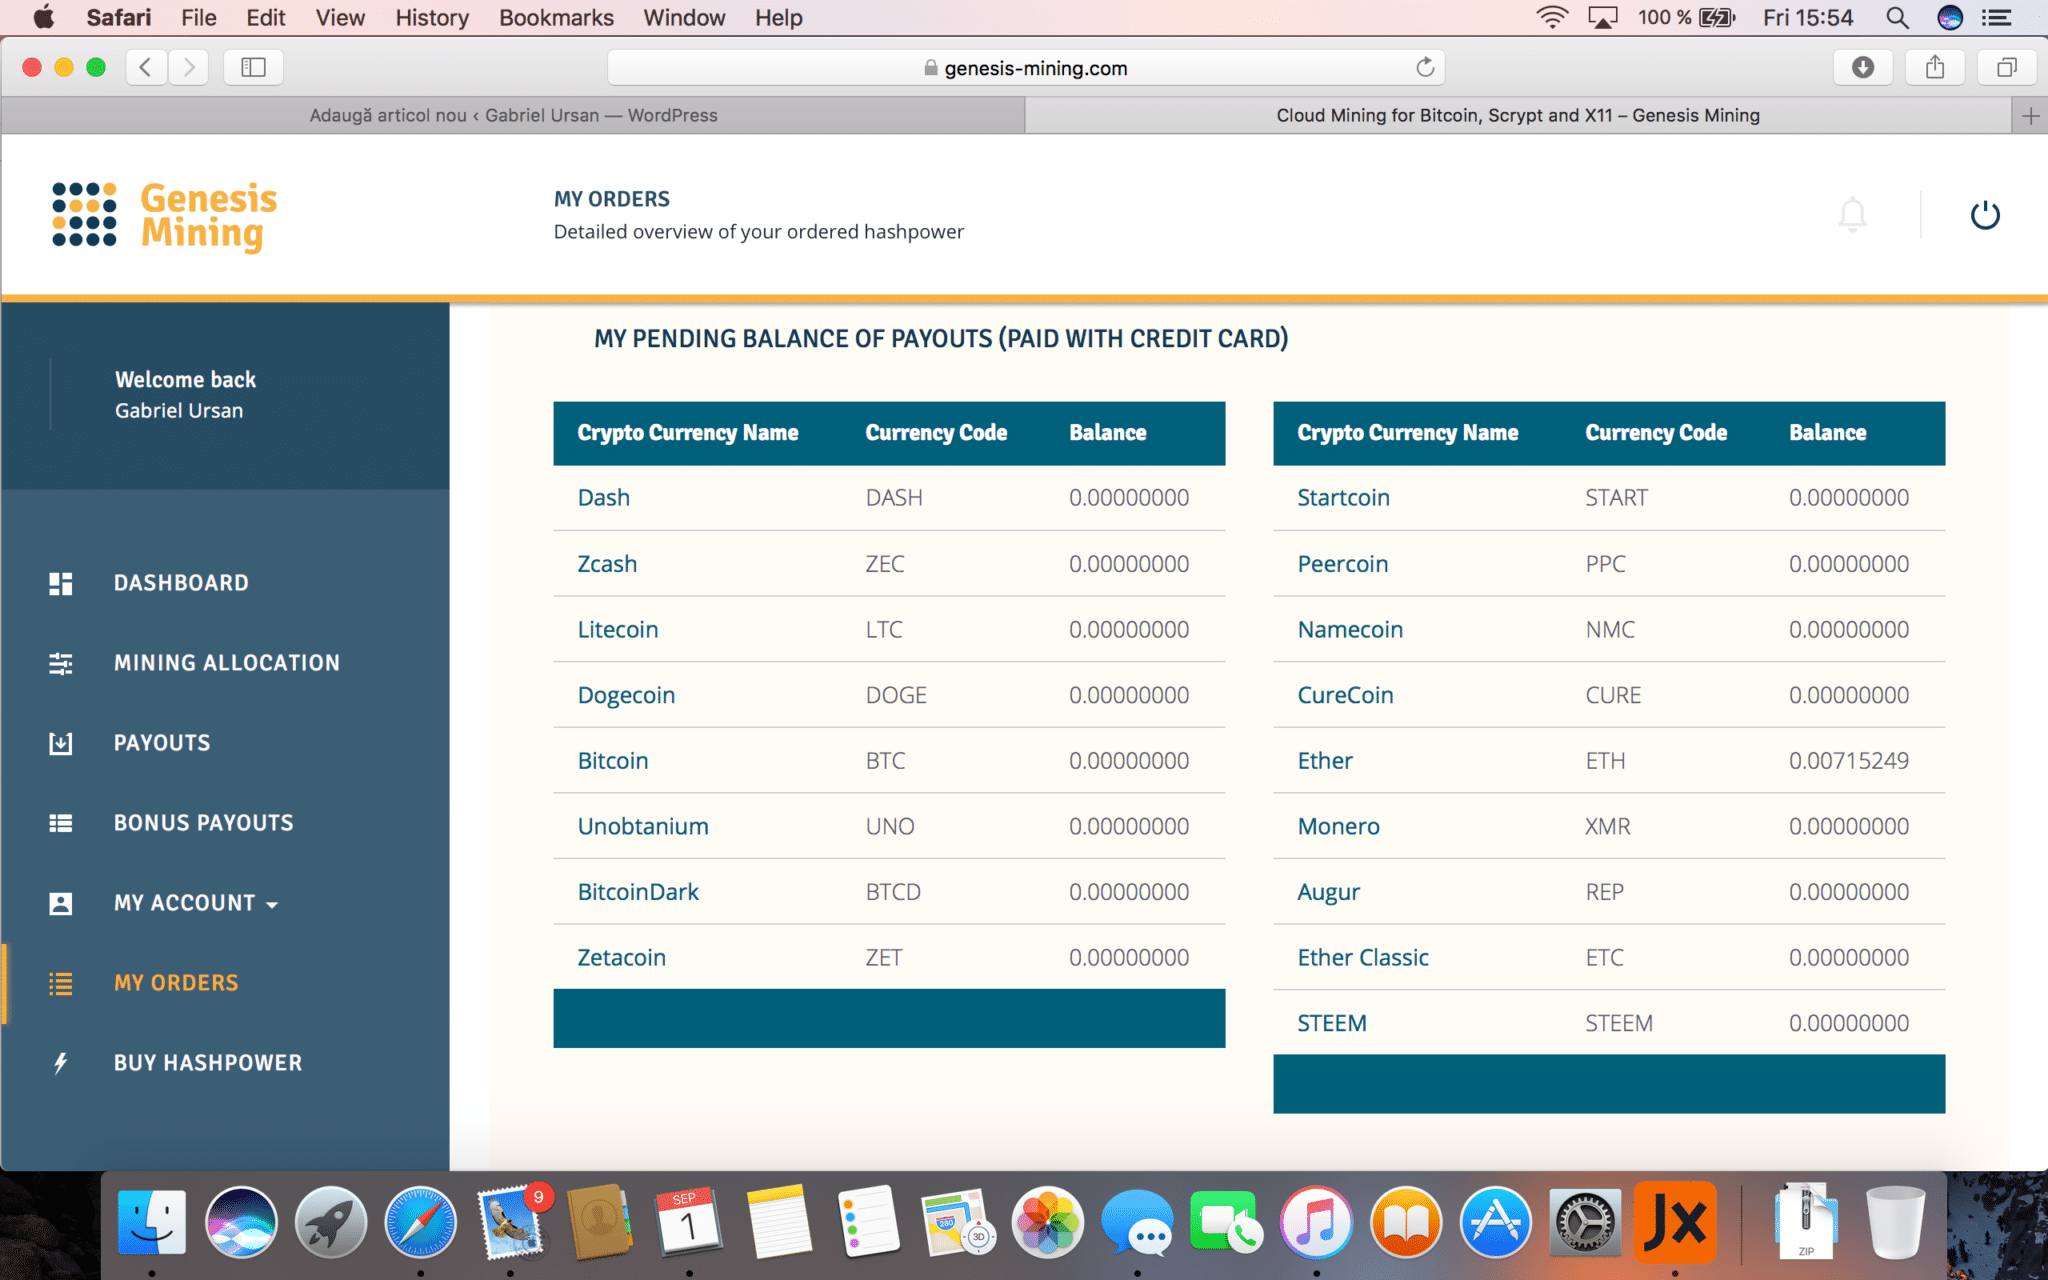2048x1280 pixels.
Task: Open the Safari share button
Action: [1935, 67]
